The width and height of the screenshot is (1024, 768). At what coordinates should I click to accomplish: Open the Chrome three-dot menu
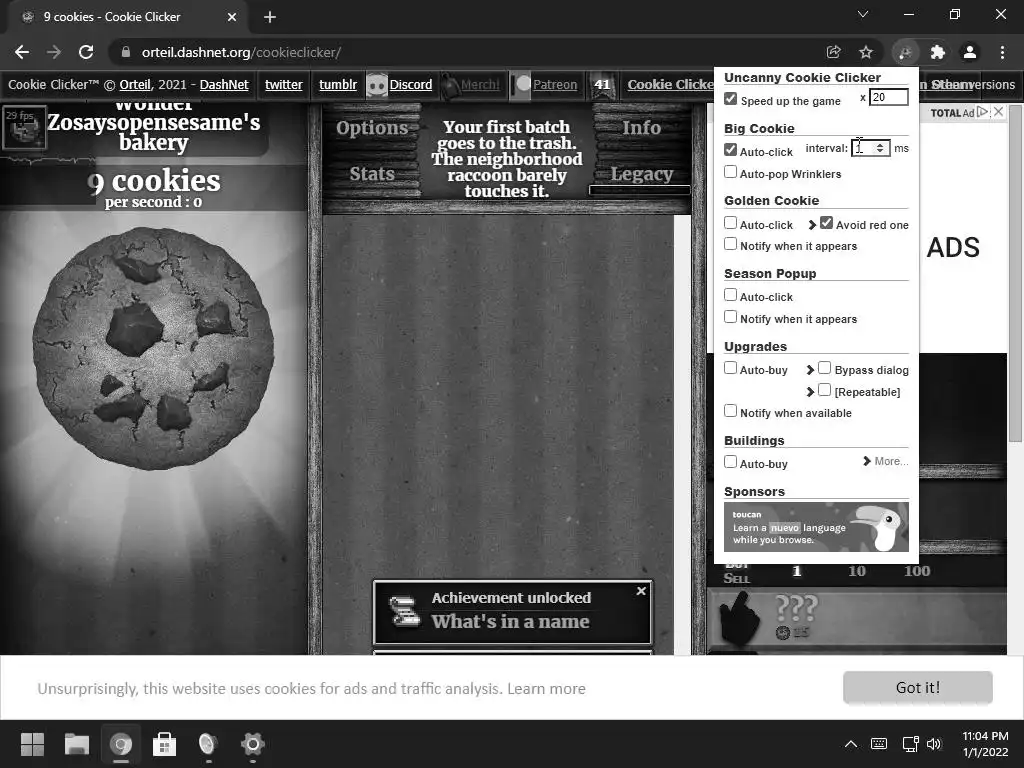1002,52
